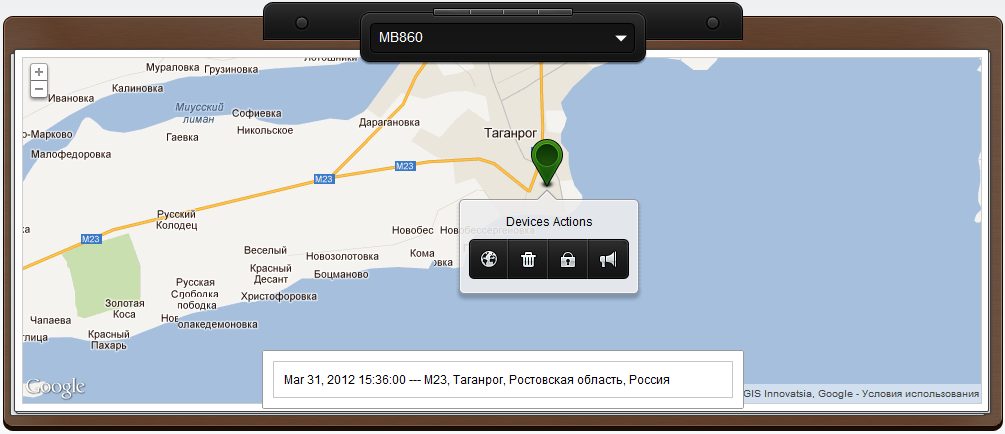Click the M23 road badge near Русский Колодец

92,238
